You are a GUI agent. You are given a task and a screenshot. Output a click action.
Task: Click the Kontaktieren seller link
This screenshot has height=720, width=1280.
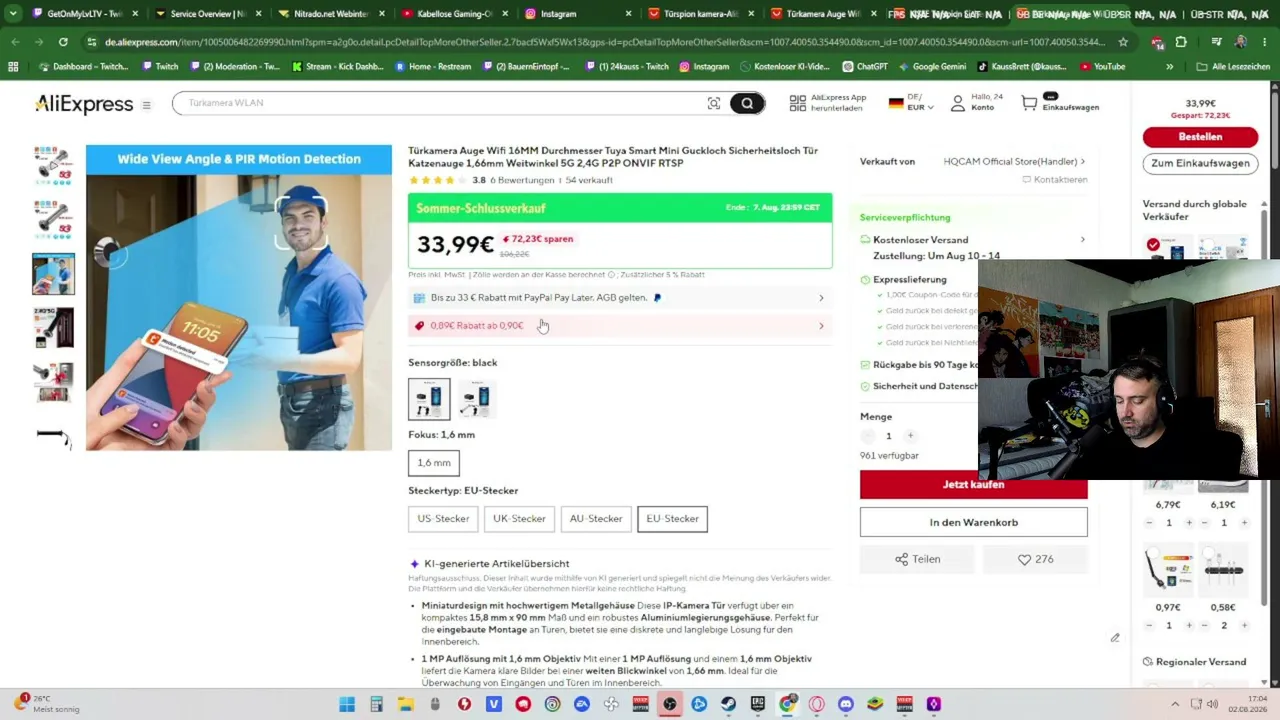[1054, 180]
